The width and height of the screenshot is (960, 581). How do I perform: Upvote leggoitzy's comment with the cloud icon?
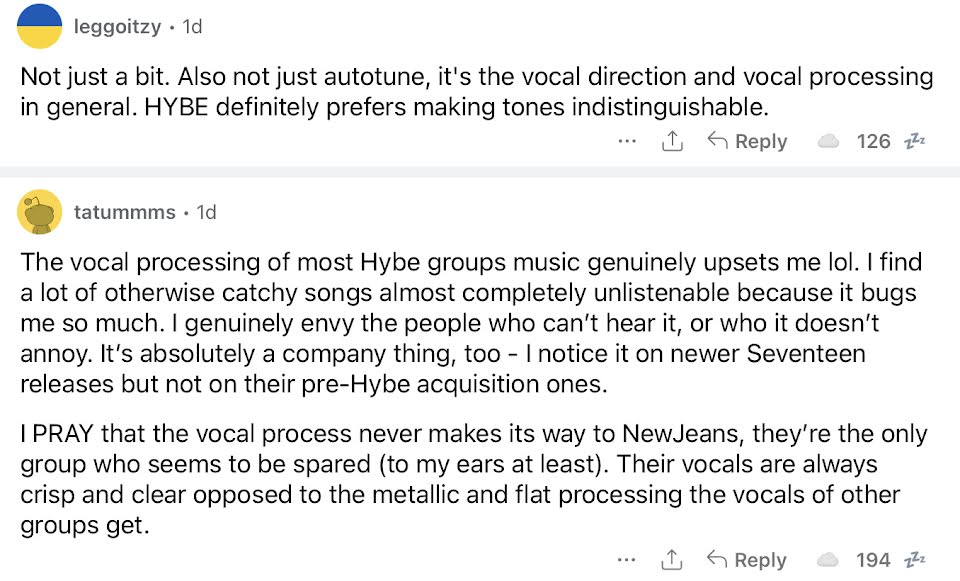coord(829,142)
